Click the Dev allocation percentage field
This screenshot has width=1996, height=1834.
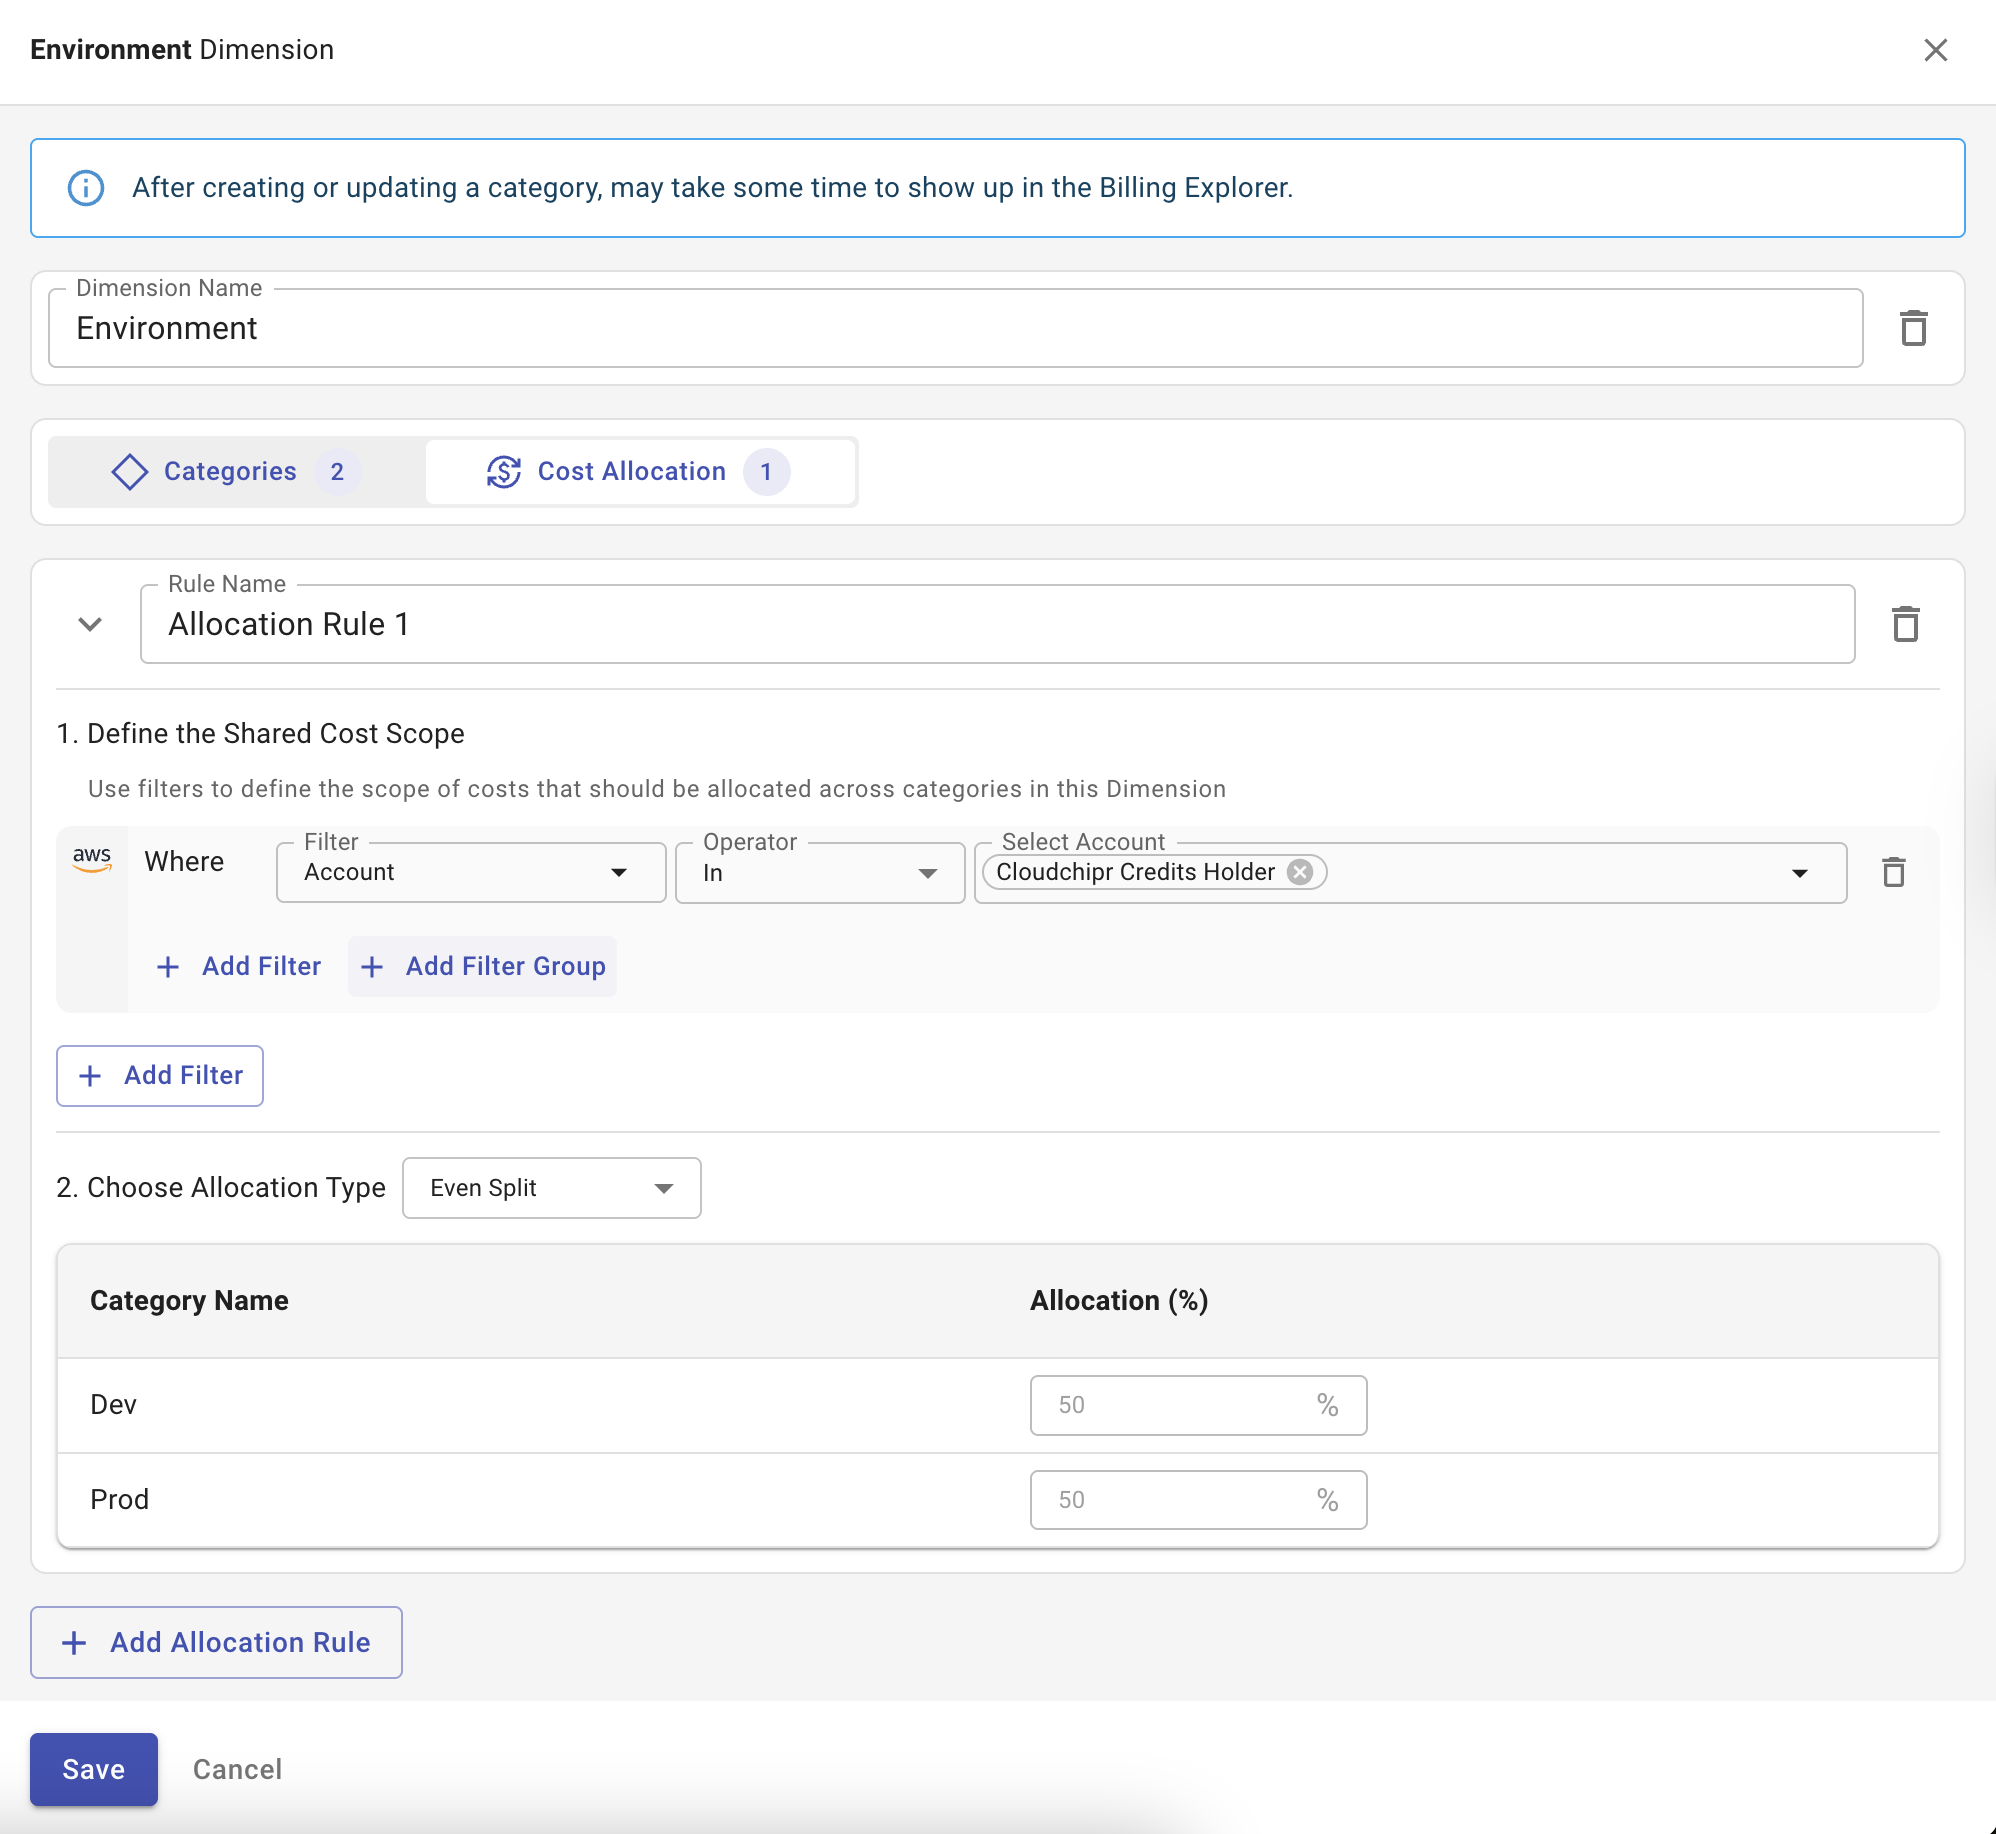(1180, 1405)
